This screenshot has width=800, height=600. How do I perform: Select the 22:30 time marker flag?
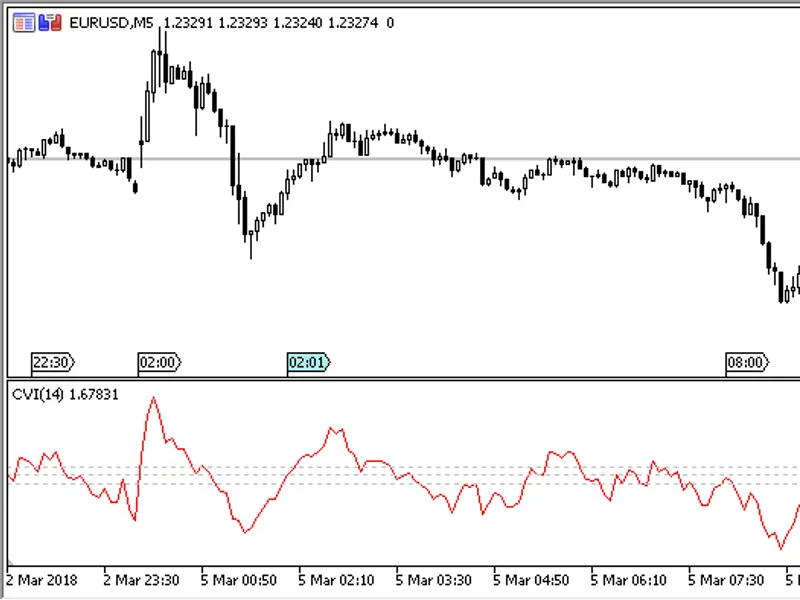[53, 362]
